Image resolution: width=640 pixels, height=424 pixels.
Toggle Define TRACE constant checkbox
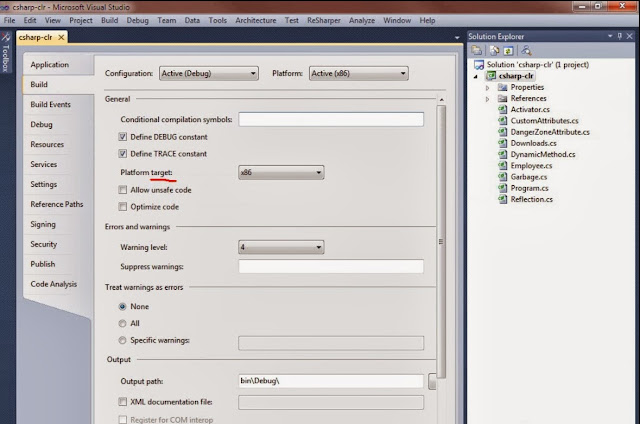click(x=122, y=153)
